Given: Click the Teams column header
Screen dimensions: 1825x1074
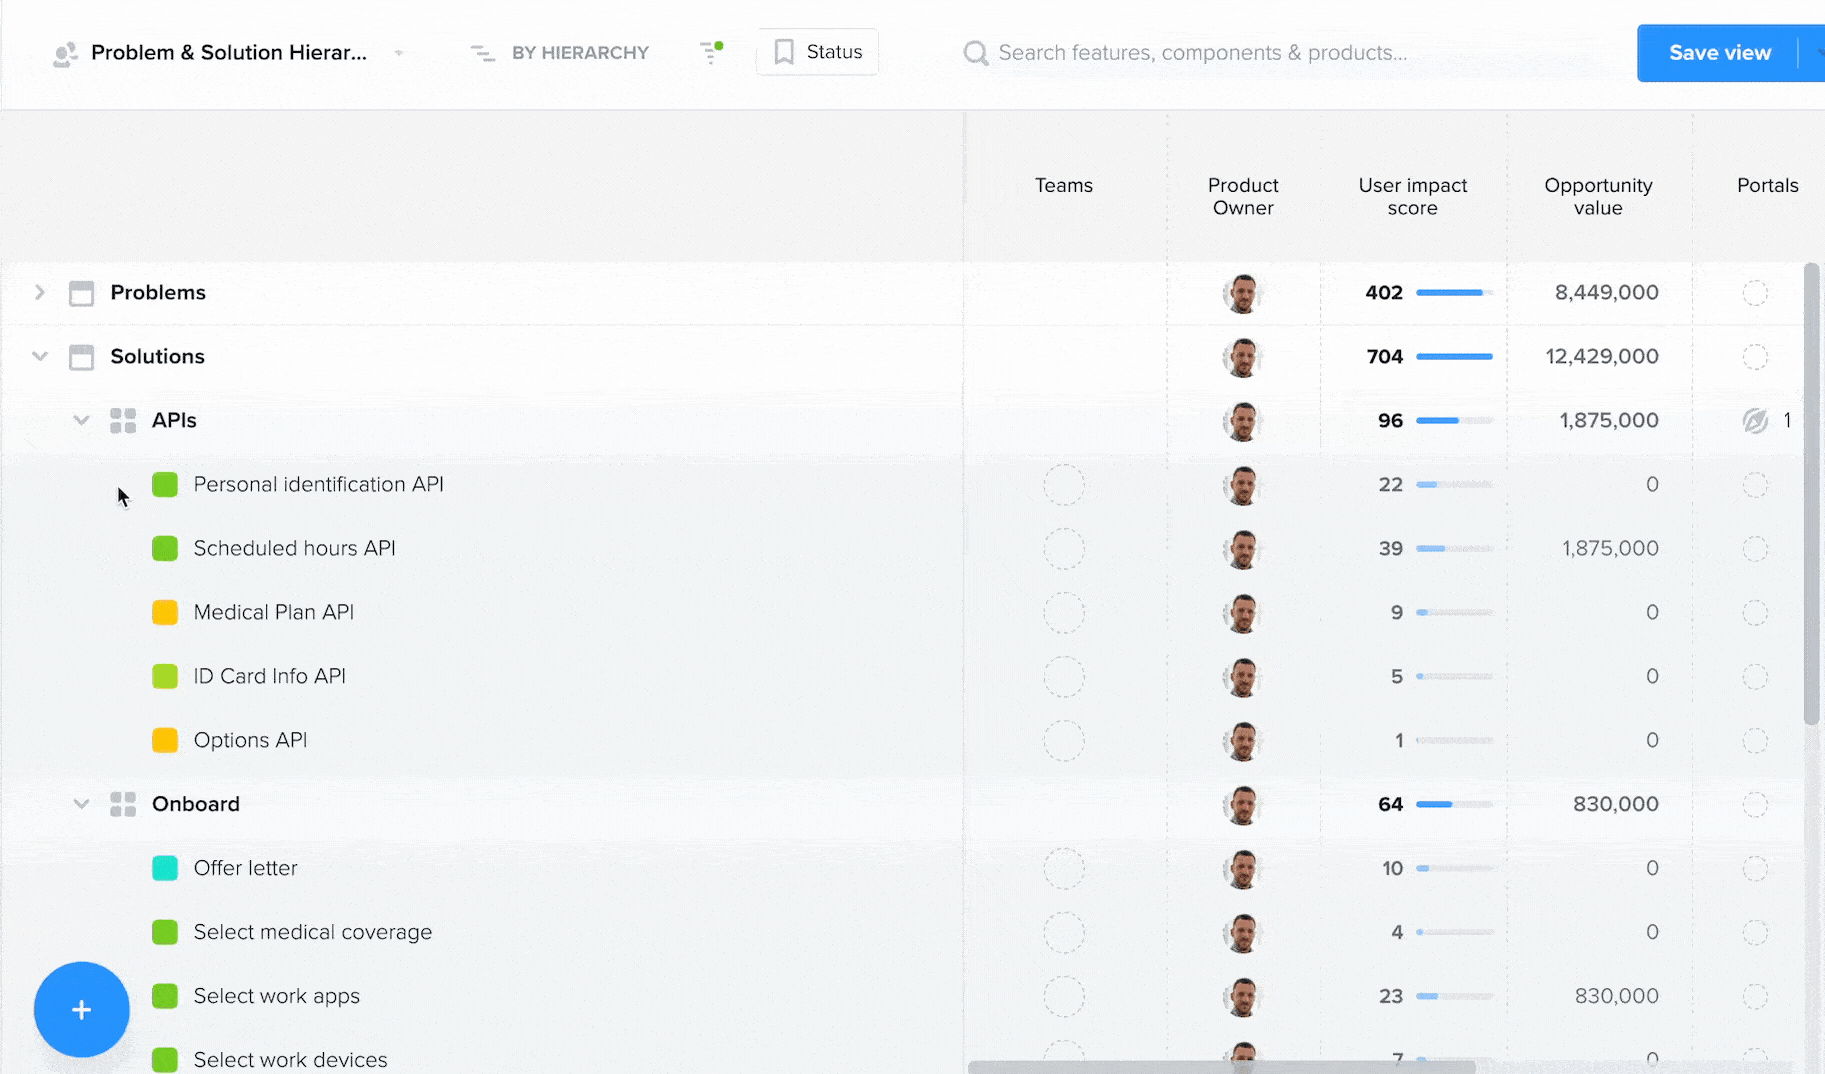Looking at the screenshot, I should point(1063,185).
